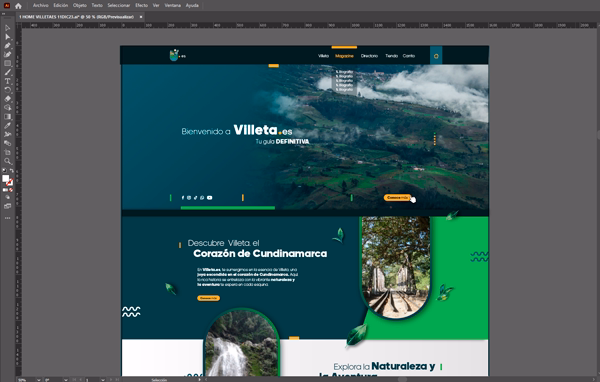Open the Texto menu

tap(97, 5)
